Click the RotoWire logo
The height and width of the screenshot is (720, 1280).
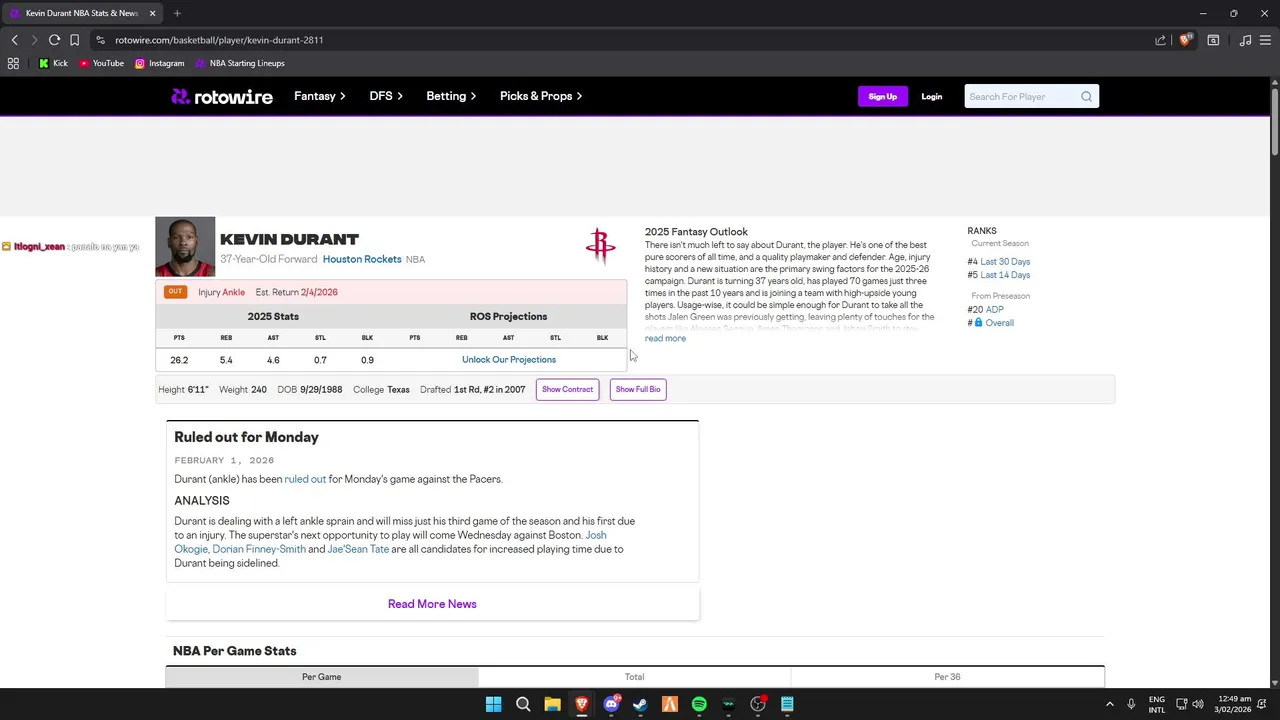point(221,96)
